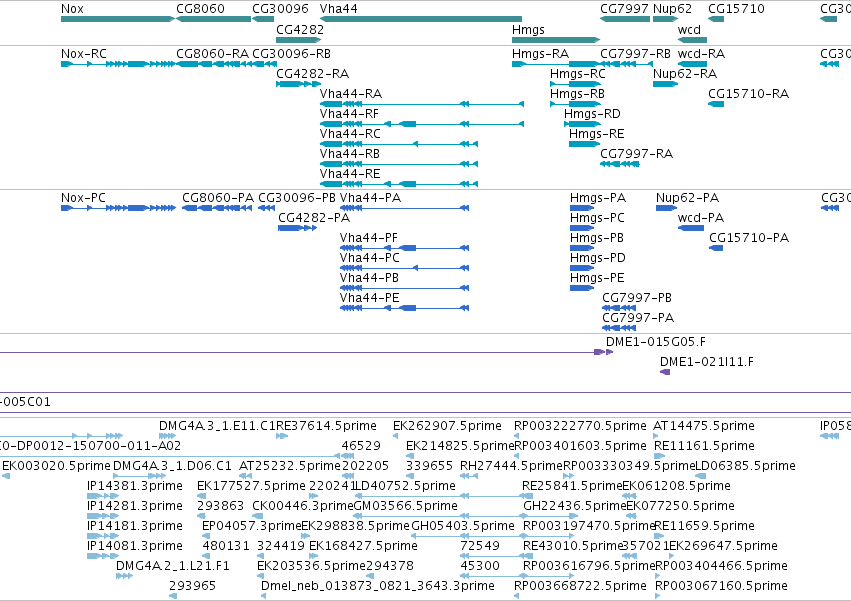Select the DME1-015G05.F feature label
The width and height of the screenshot is (851, 601).
(x=656, y=341)
